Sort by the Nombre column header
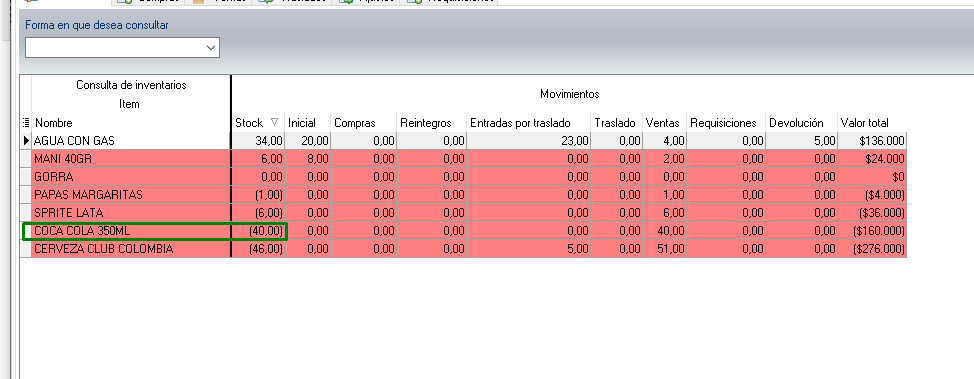The width and height of the screenshot is (974, 379). [x=131, y=123]
